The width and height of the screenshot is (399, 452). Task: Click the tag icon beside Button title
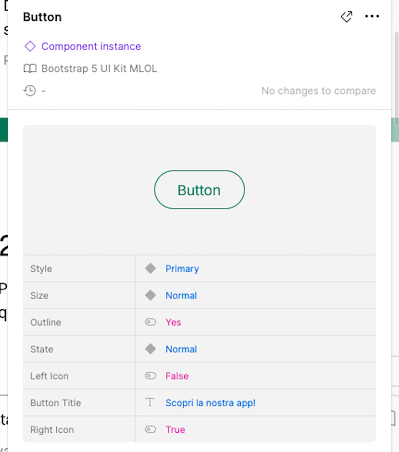[x=346, y=16]
